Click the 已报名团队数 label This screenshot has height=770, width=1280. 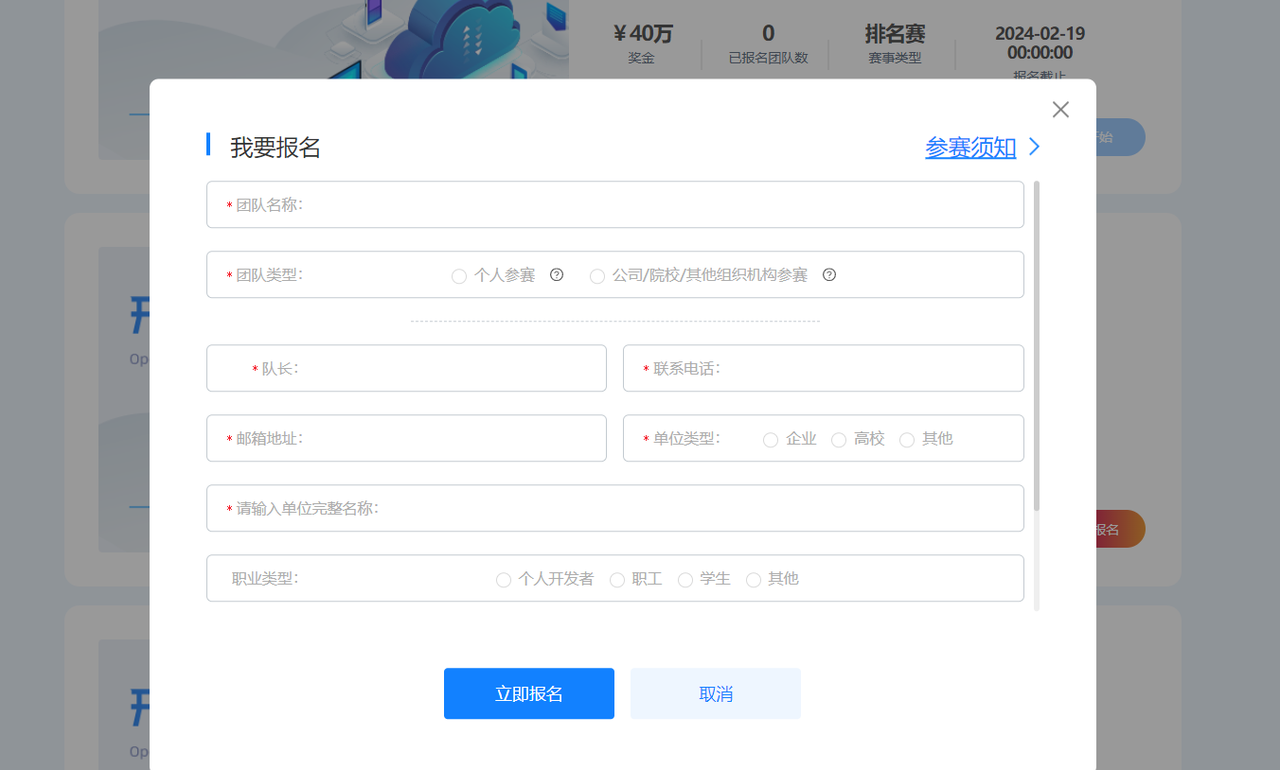coord(768,58)
